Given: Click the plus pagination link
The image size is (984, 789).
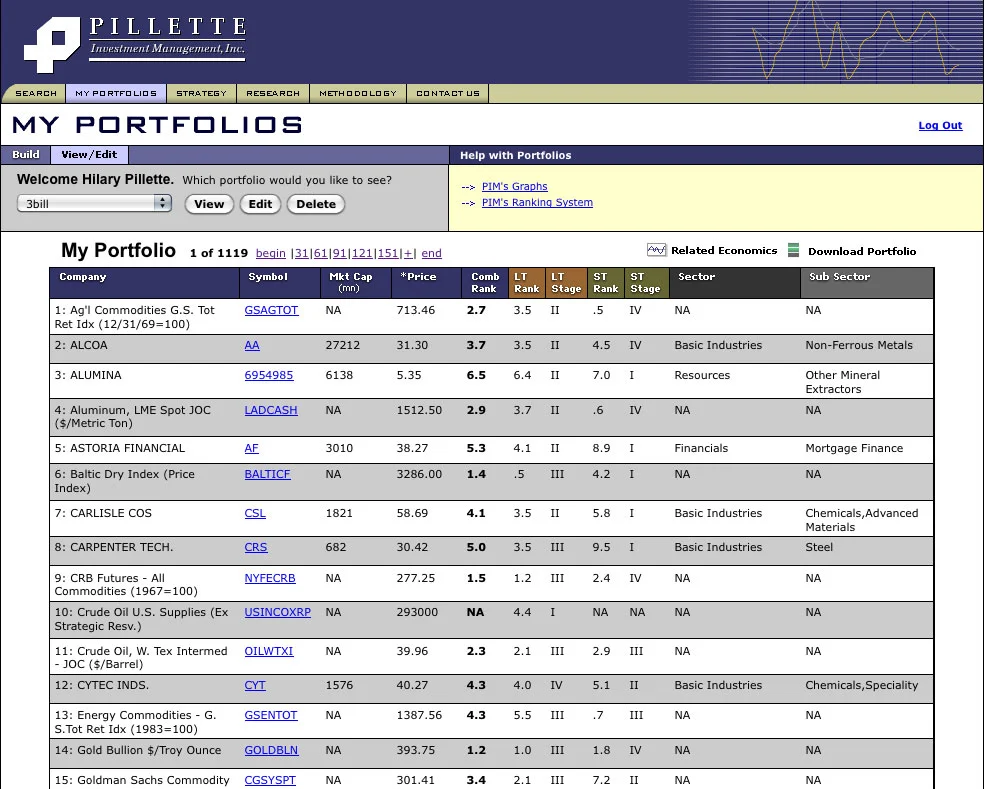Looking at the screenshot, I should tap(408, 253).
